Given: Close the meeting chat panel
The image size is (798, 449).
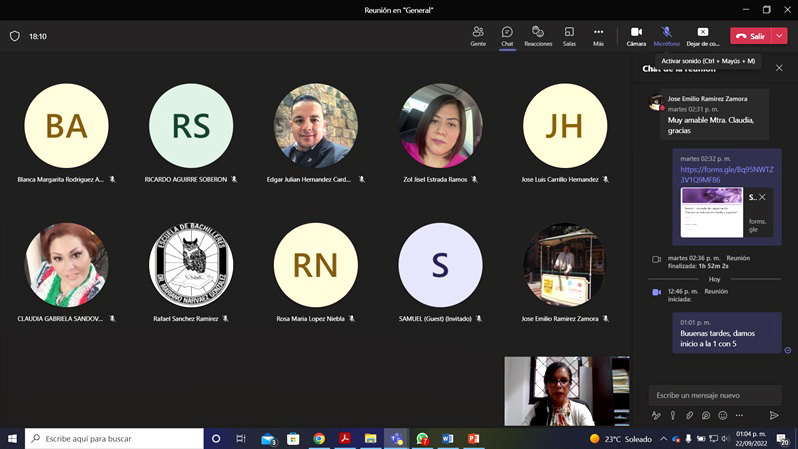Looking at the screenshot, I should 779,68.
